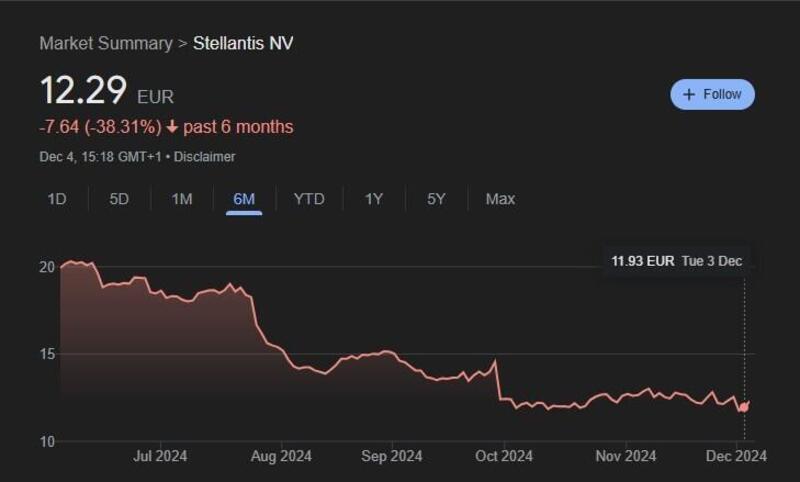Select the 6M range tab
Image resolution: width=800 pixels, height=482 pixels.
tap(244, 199)
